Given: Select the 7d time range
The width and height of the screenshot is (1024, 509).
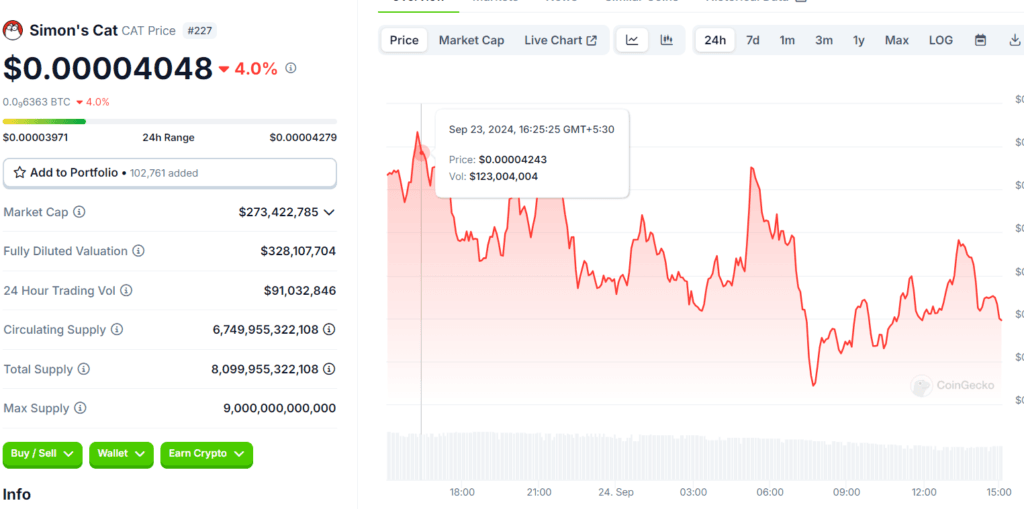Looking at the screenshot, I should pos(753,40).
